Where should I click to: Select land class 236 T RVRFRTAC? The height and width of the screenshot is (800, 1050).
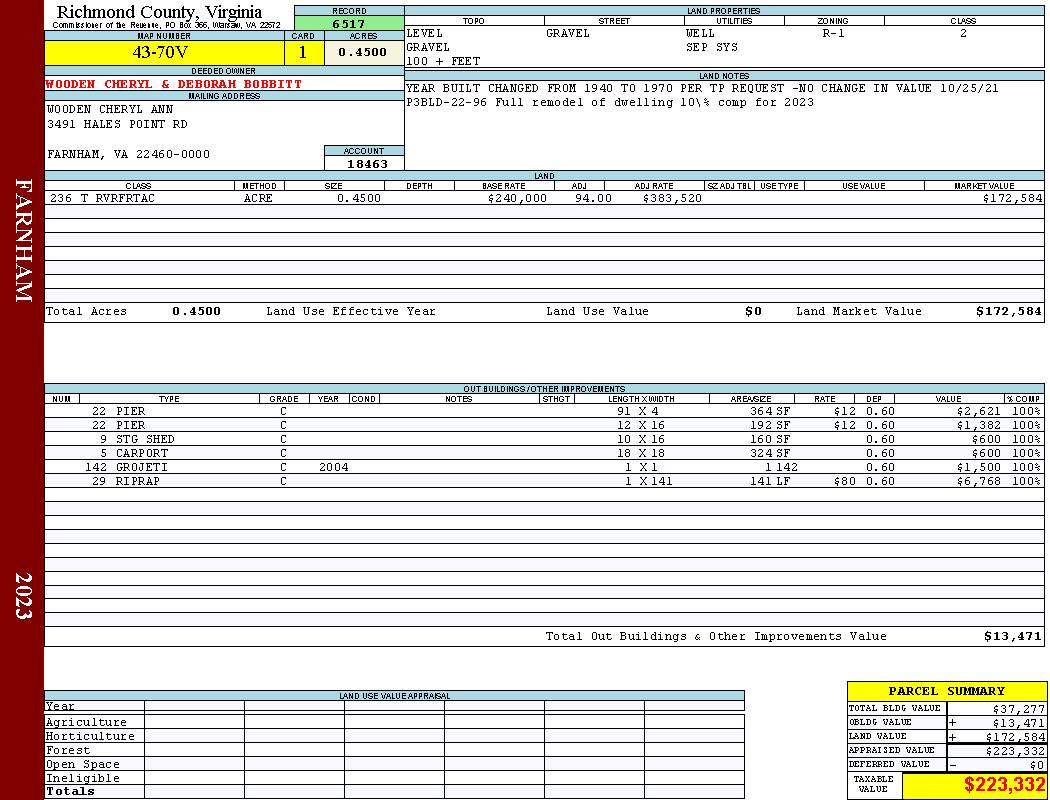coord(102,199)
